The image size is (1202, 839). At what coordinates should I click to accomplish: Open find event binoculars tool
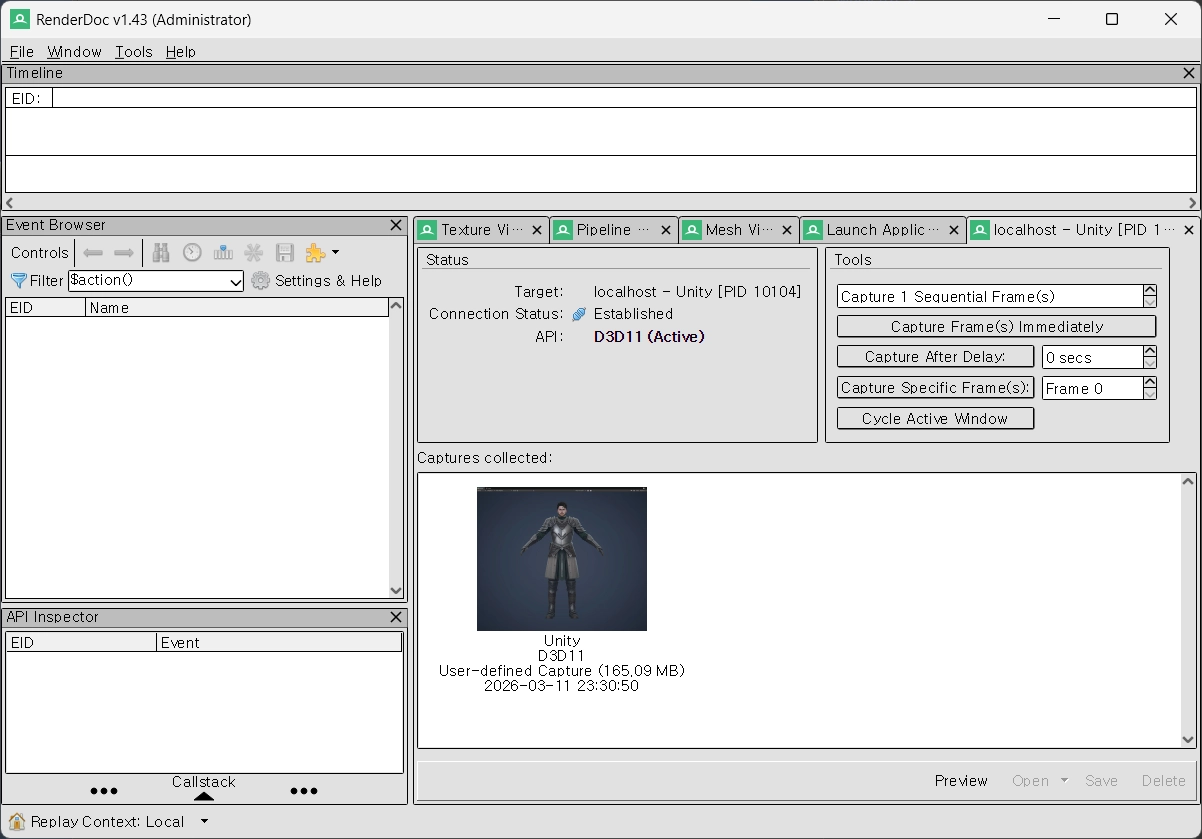pos(161,253)
